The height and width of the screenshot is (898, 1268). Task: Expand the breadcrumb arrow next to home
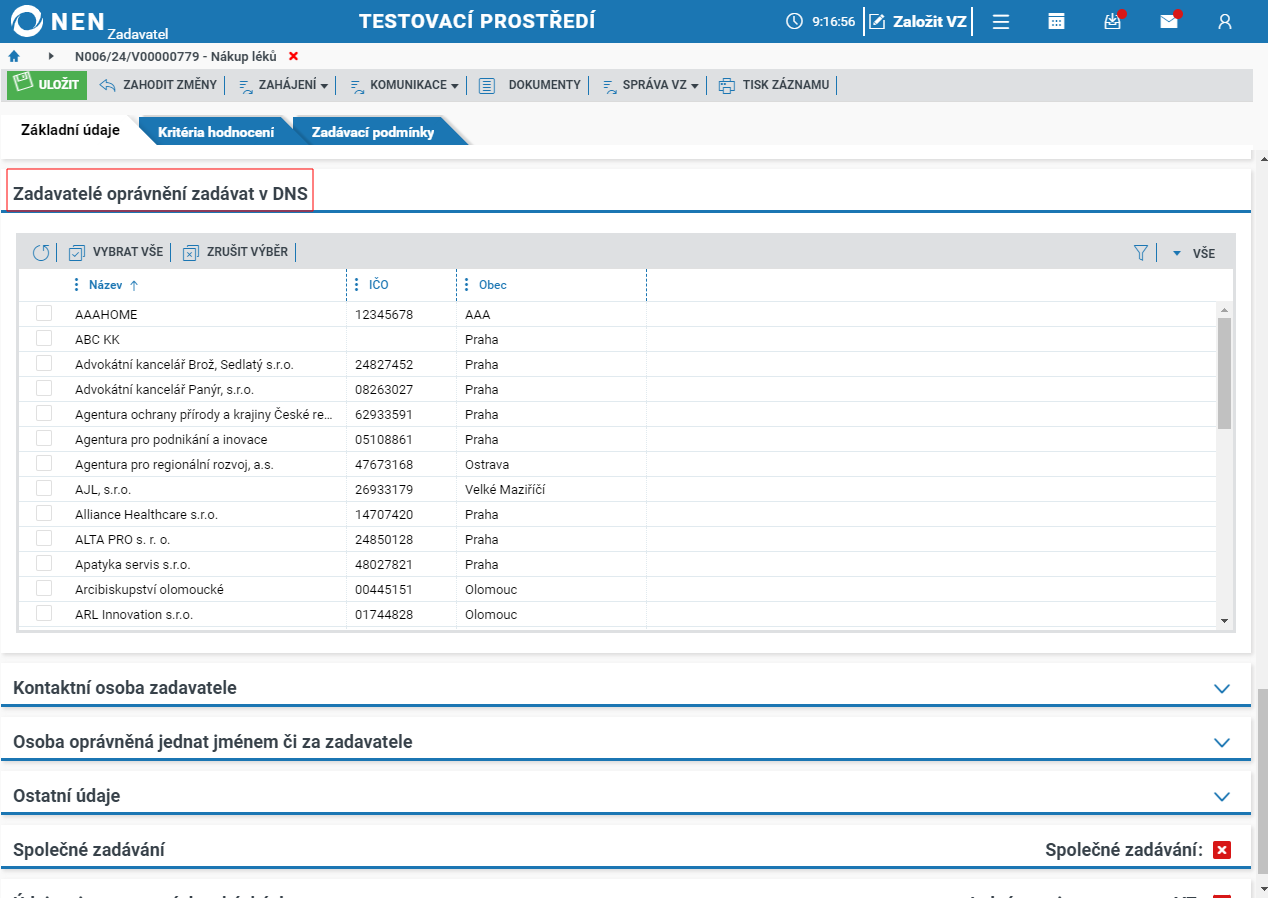click(51, 56)
